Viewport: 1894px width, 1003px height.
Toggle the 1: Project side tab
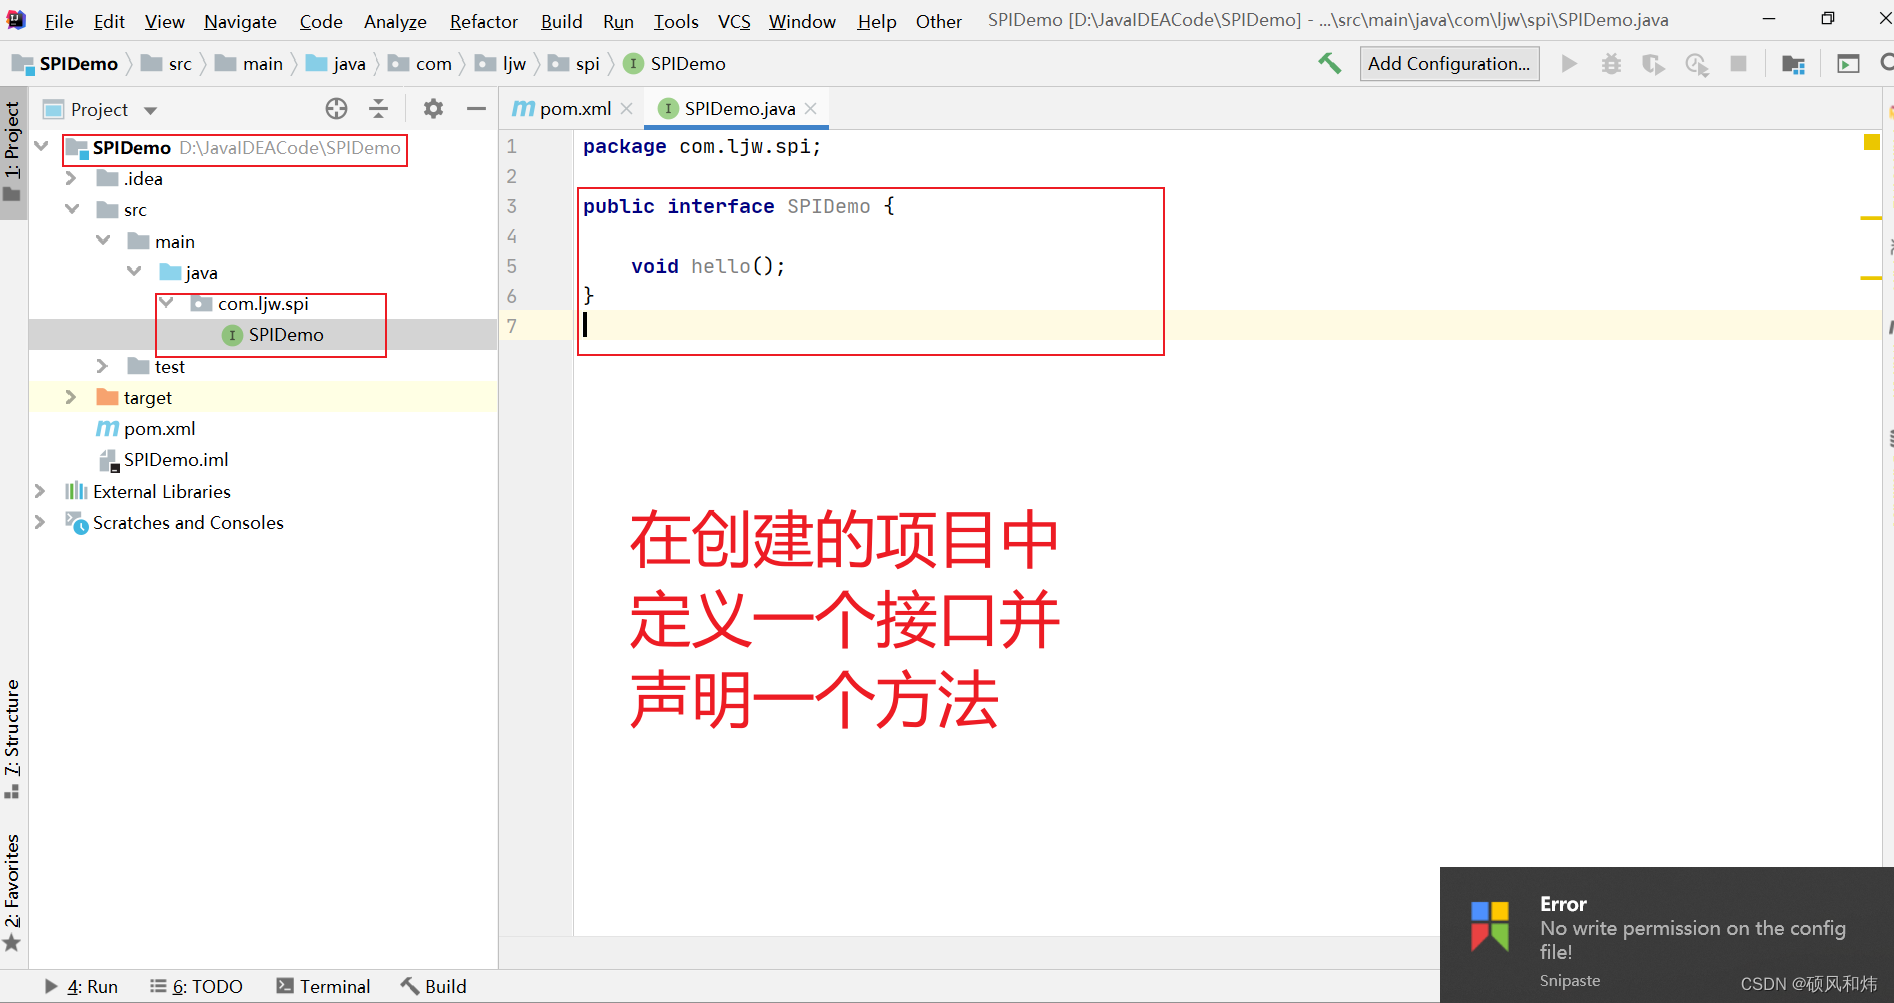point(13,151)
